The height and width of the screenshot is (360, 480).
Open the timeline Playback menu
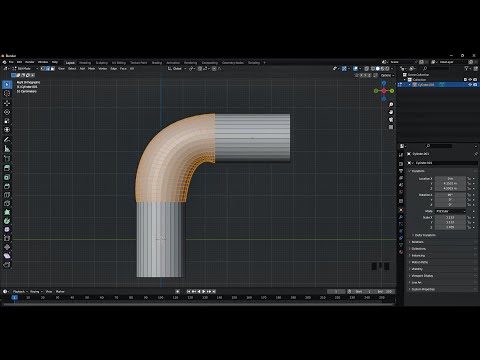tap(20, 291)
